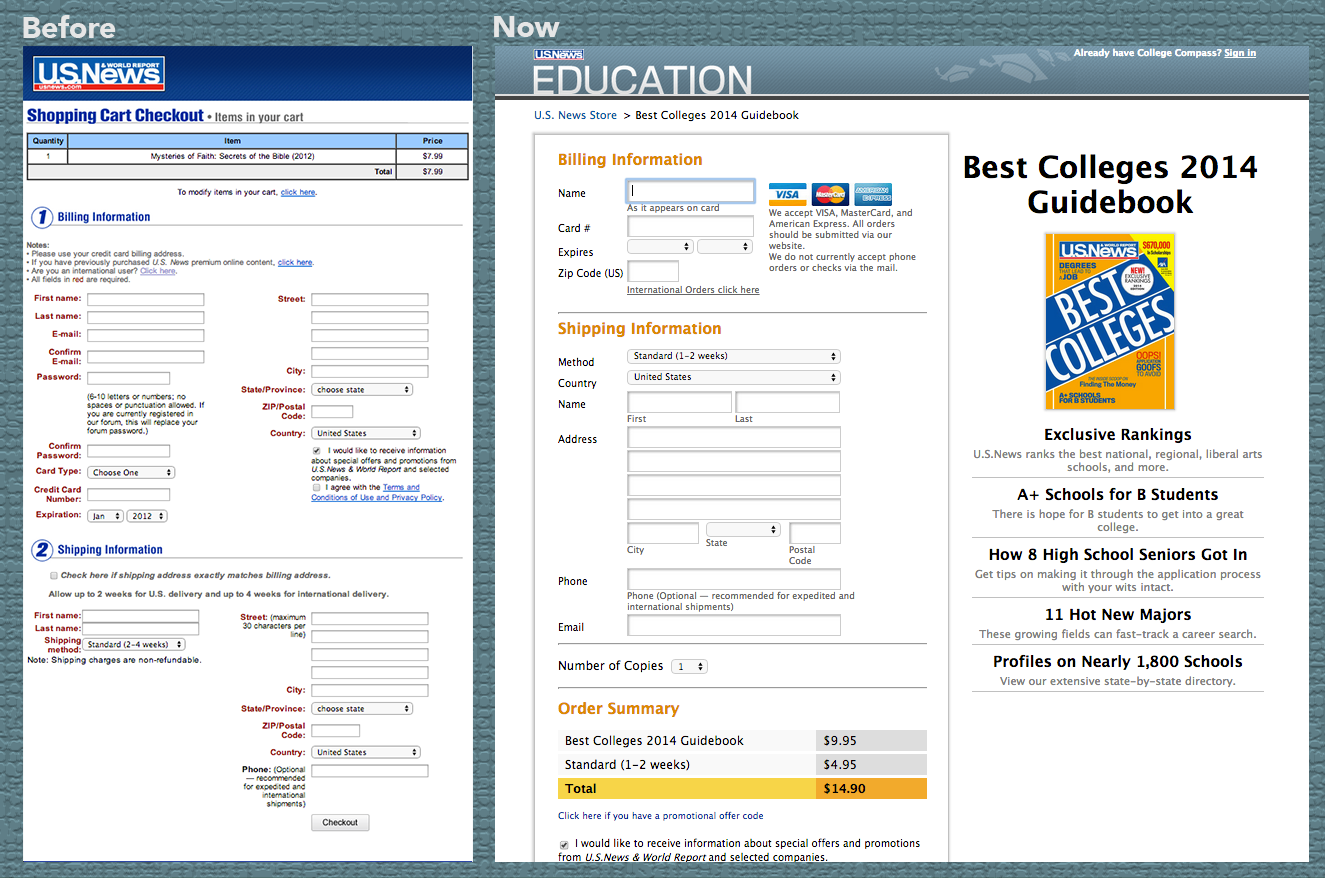The height and width of the screenshot is (878, 1325).
Task: Click the Credit Card Number field
Action: pyautogui.click(x=129, y=494)
